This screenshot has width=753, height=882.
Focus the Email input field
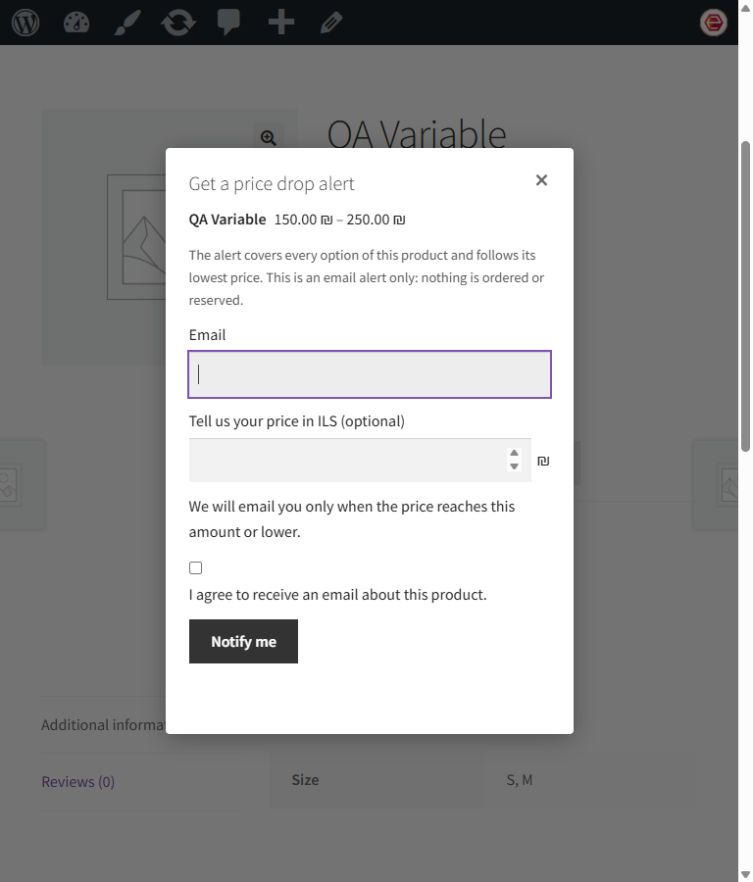[x=369, y=375]
